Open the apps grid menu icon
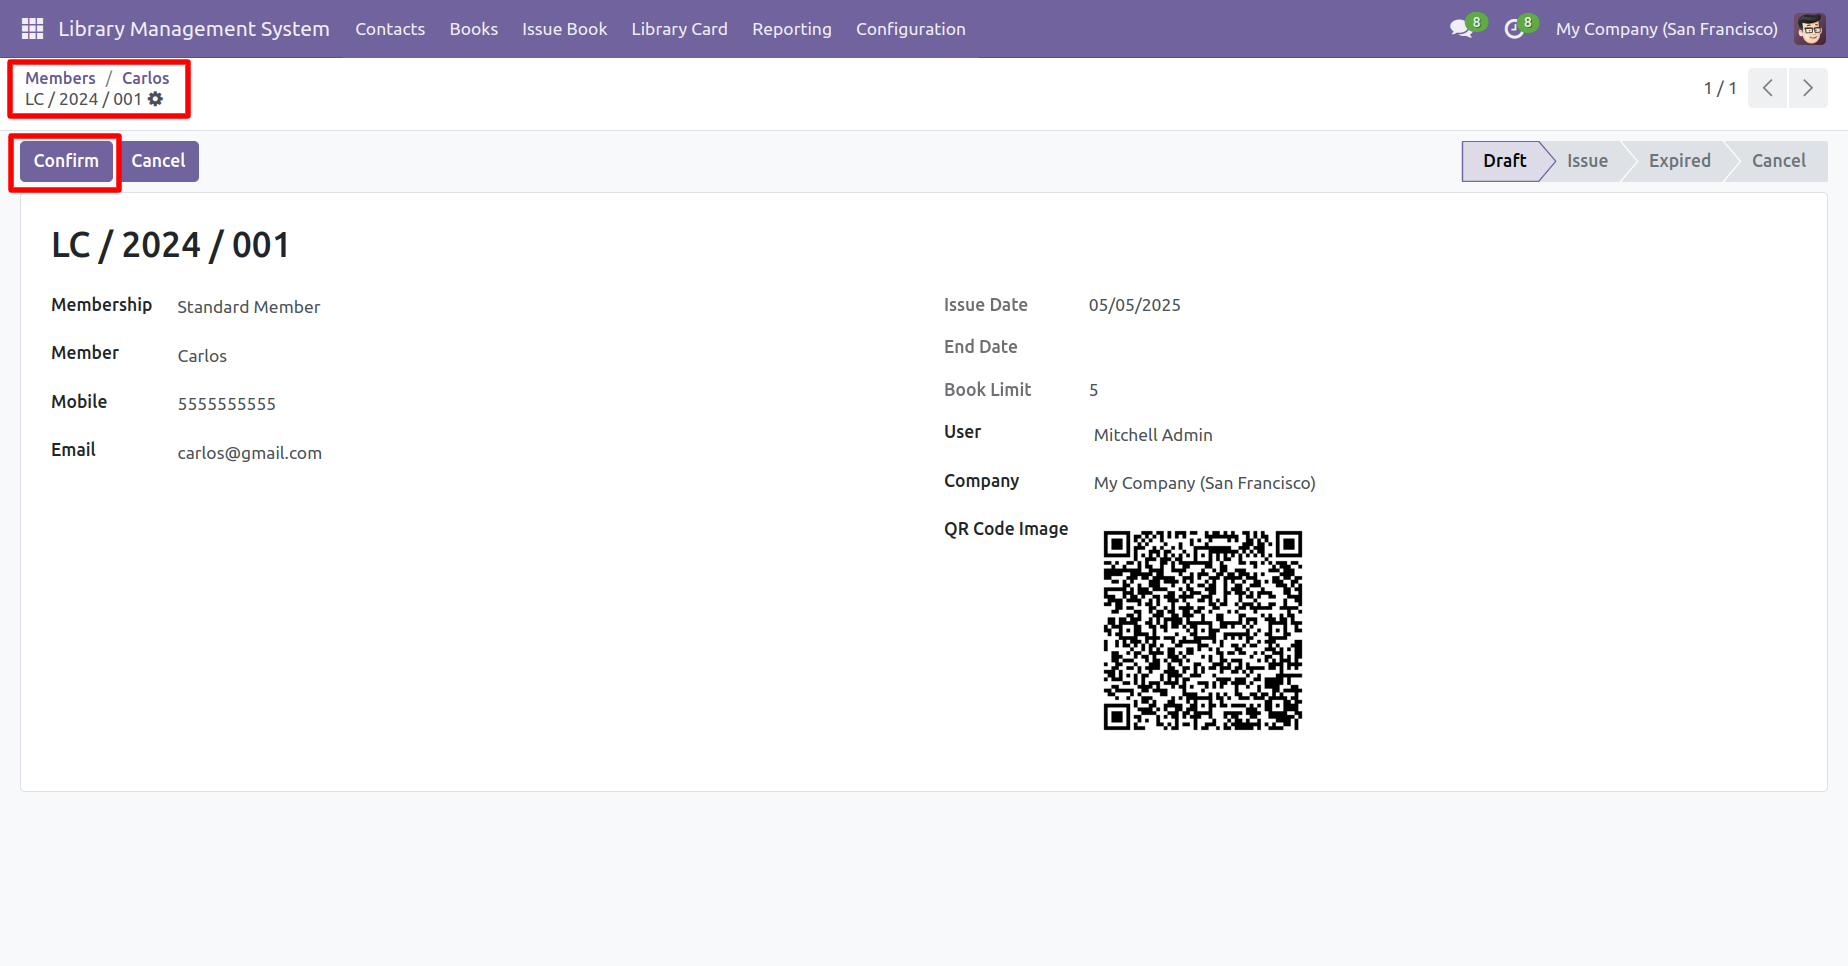The width and height of the screenshot is (1848, 966). [x=32, y=29]
